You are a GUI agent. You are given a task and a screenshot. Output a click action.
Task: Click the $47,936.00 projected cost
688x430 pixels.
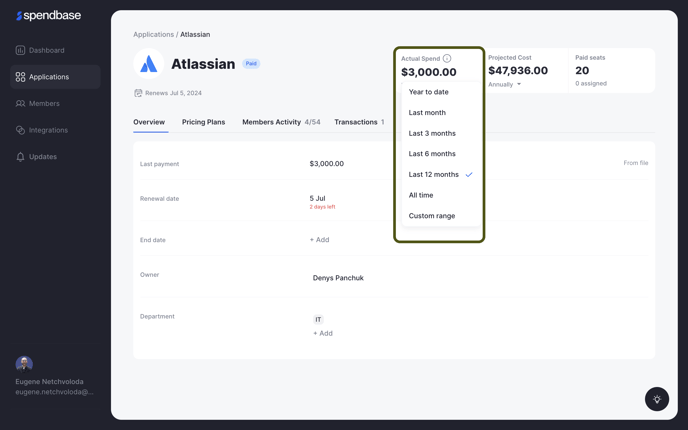518,71
